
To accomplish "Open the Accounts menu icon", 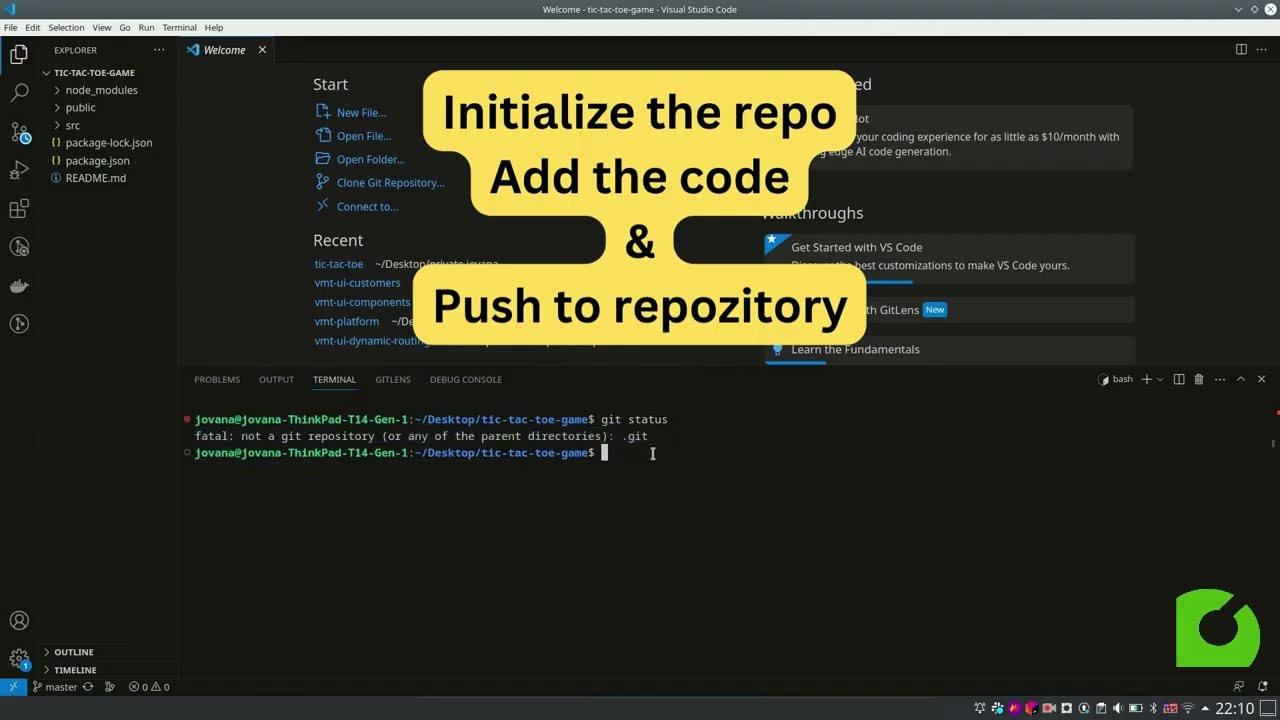I will [19, 621].
